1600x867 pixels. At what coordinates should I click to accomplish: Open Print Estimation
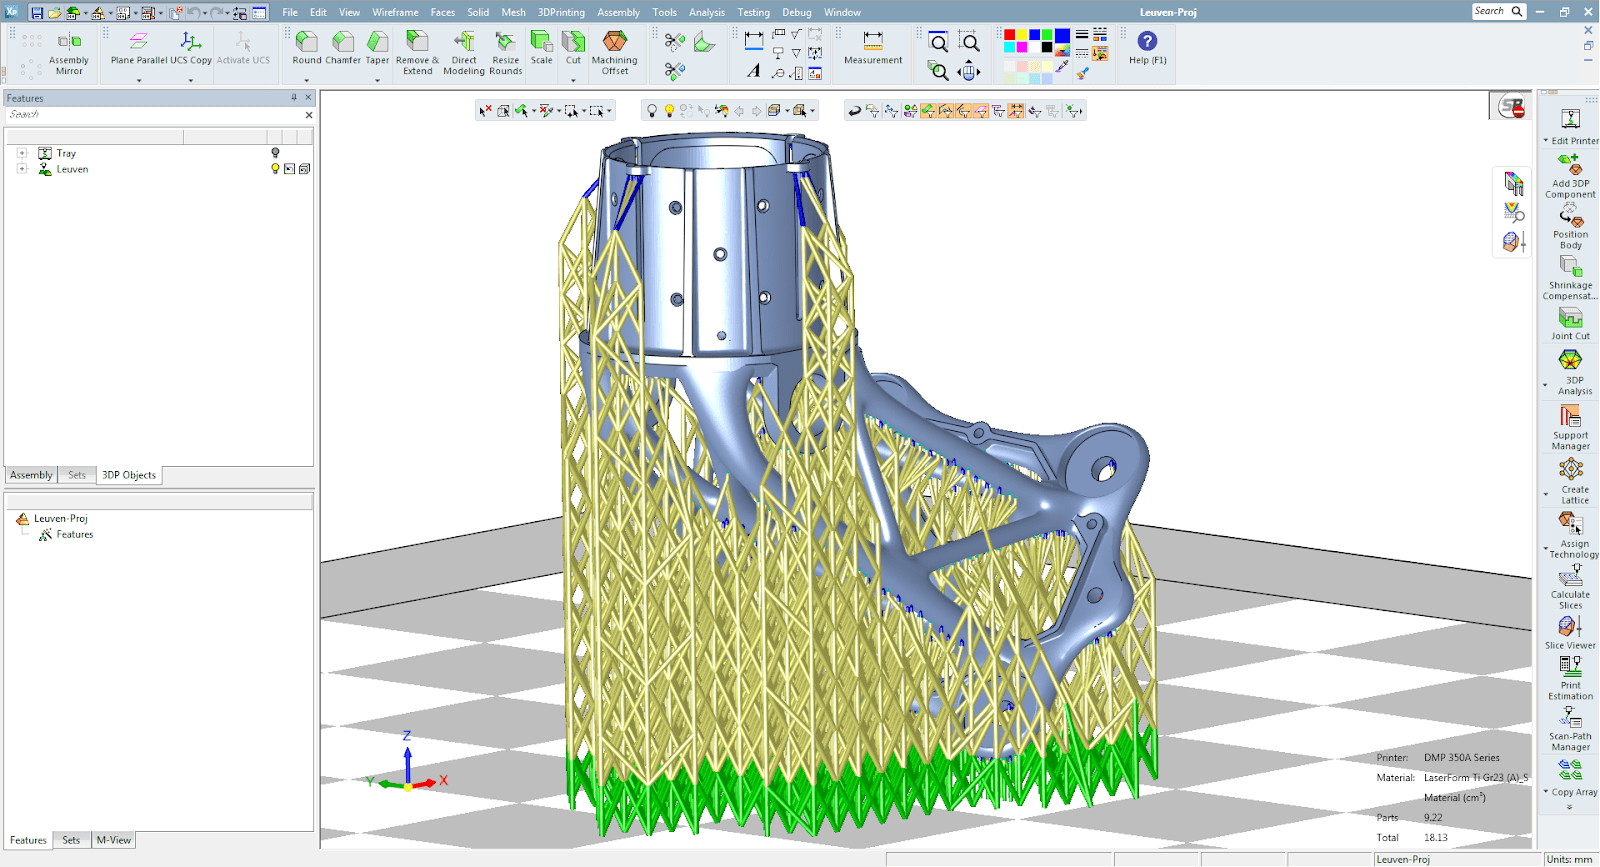pos(1570,678)
